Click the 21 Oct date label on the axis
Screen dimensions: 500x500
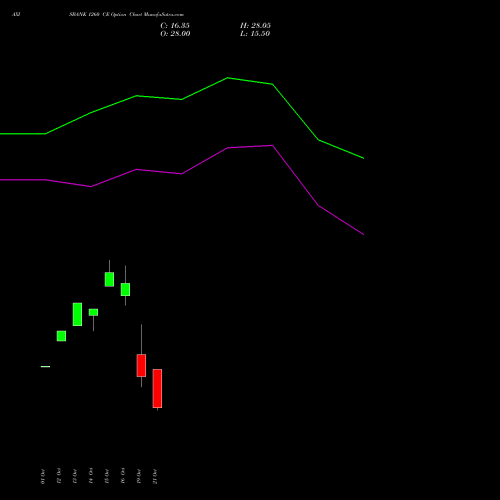(x=155, y=476)
